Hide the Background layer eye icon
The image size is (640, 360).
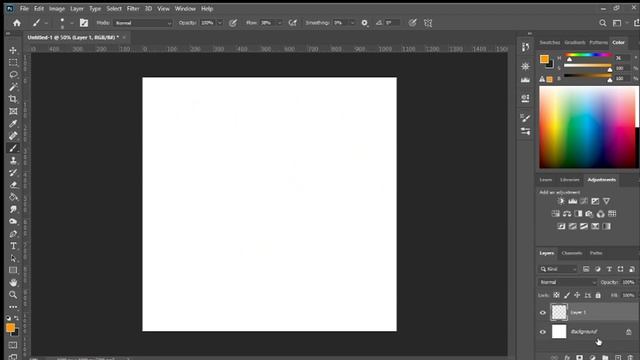(543, 332)
